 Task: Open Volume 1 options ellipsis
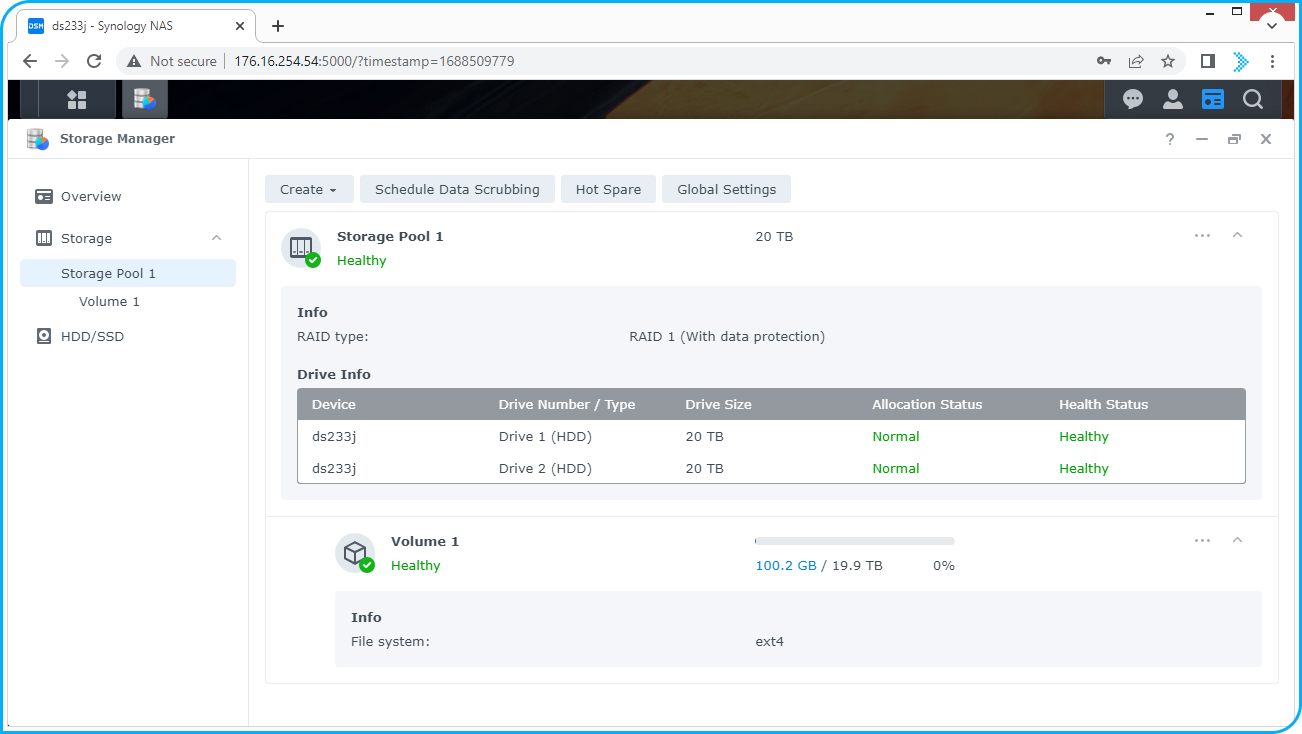[1202, 540]
